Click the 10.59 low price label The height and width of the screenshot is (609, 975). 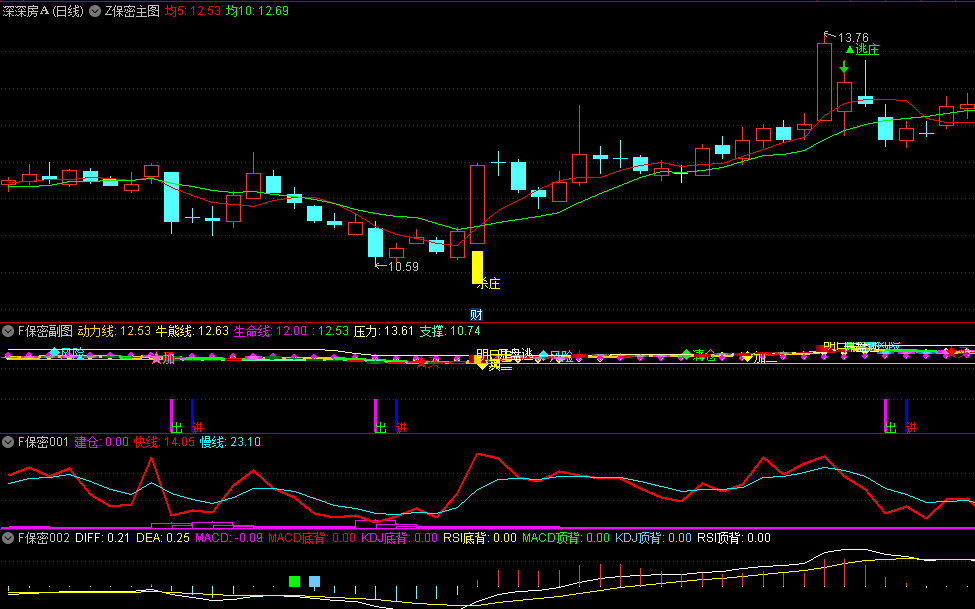[x=403, y=267]
